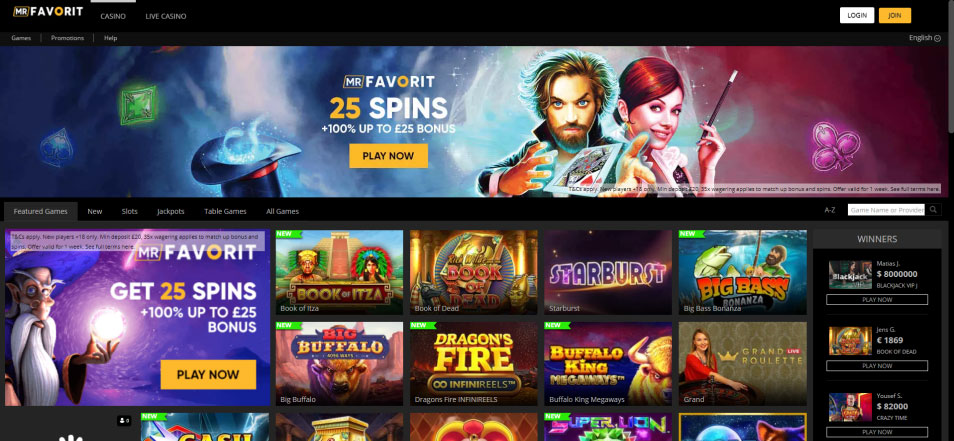
Task: Open the Live Casino menu item
Action: (x=165, y=16)
